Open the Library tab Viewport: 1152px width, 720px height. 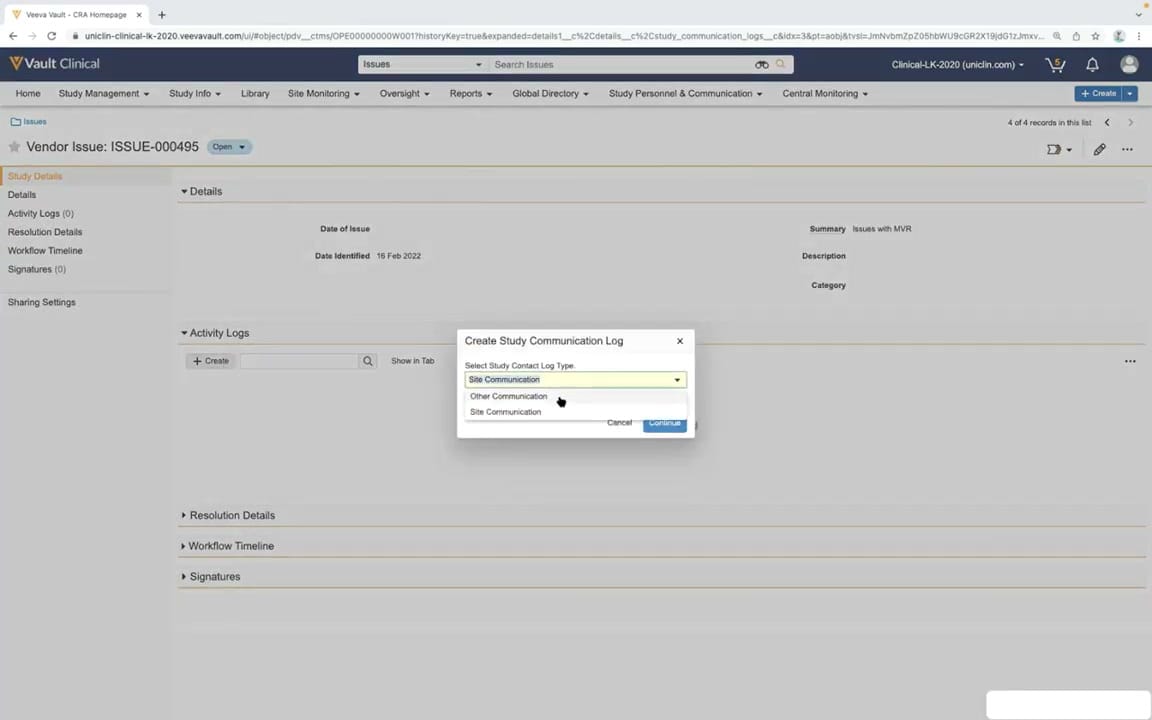pos(255,93)
